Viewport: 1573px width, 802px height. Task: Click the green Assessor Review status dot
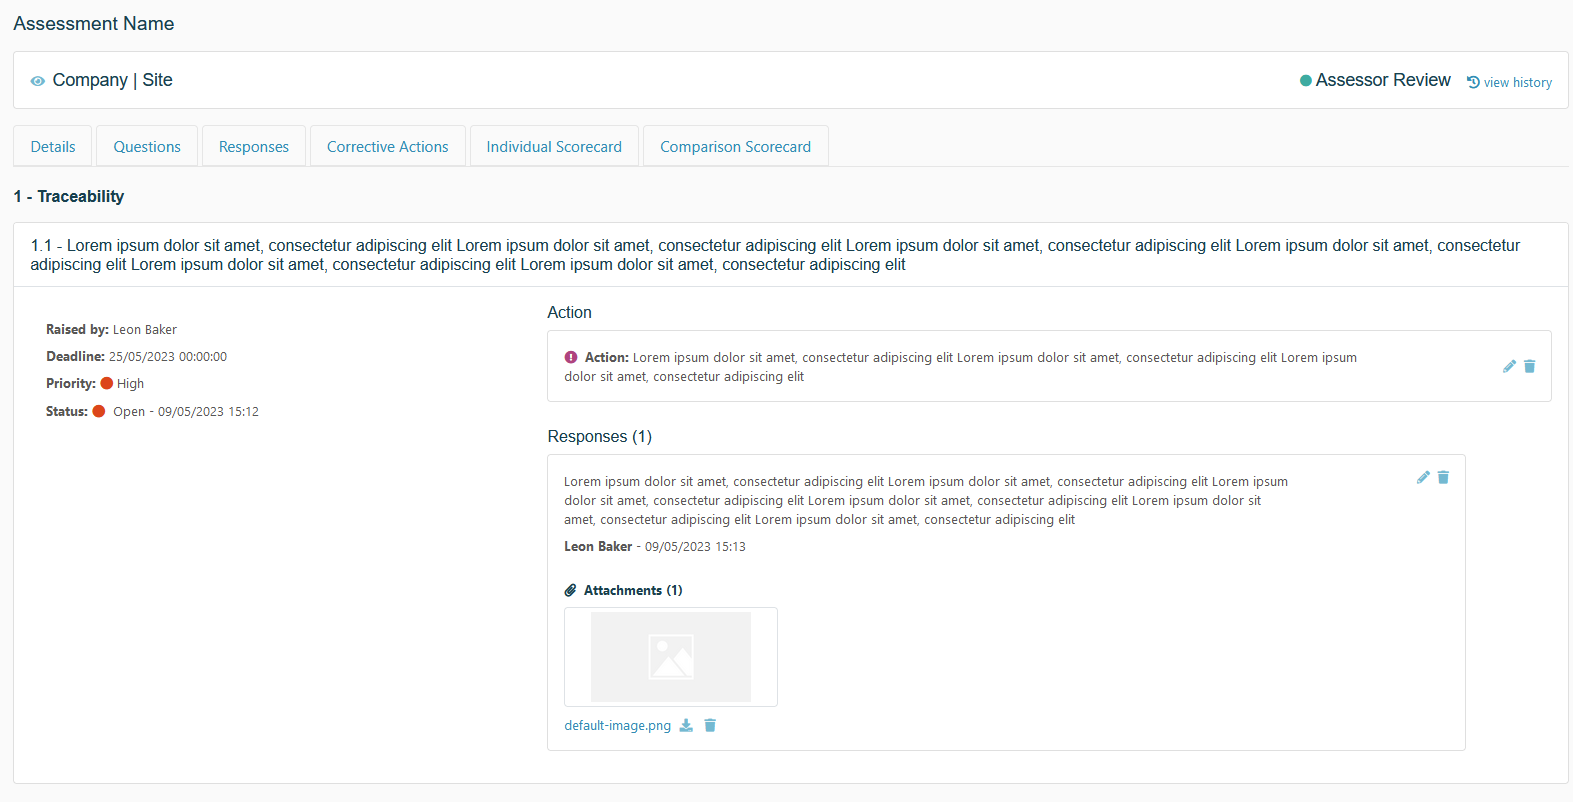[1305, 81]
